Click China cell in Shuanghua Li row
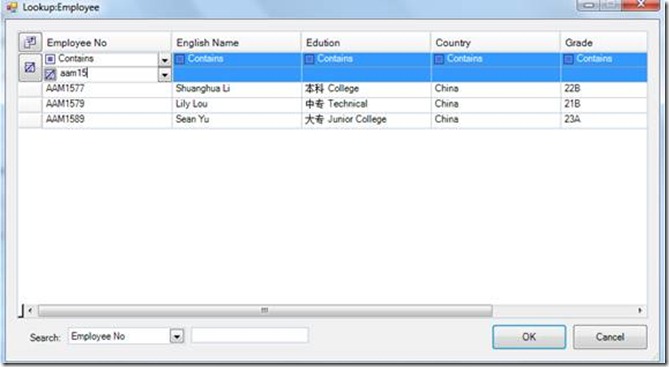This screenshot has height=367, width=669. pos(496,89)
